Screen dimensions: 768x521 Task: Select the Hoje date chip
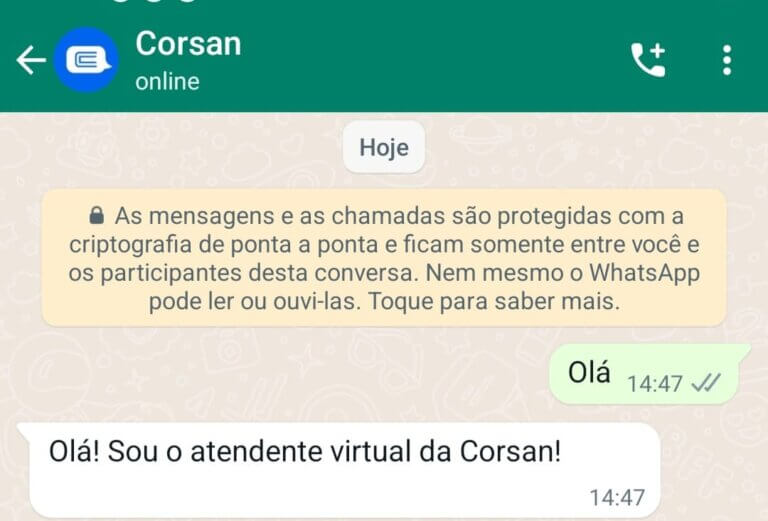(x=384, y=147)
